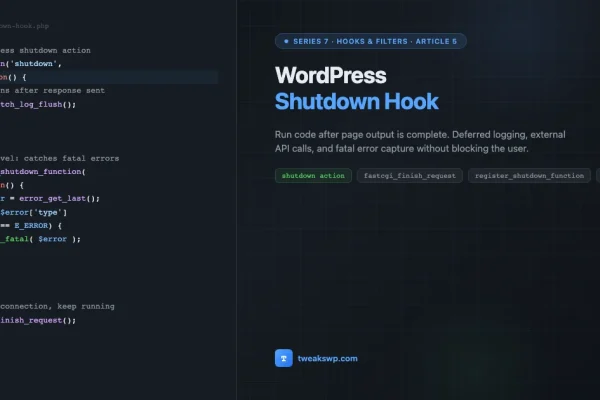Select the fastcgi_finish_request tag

click(x=409, y=176)
